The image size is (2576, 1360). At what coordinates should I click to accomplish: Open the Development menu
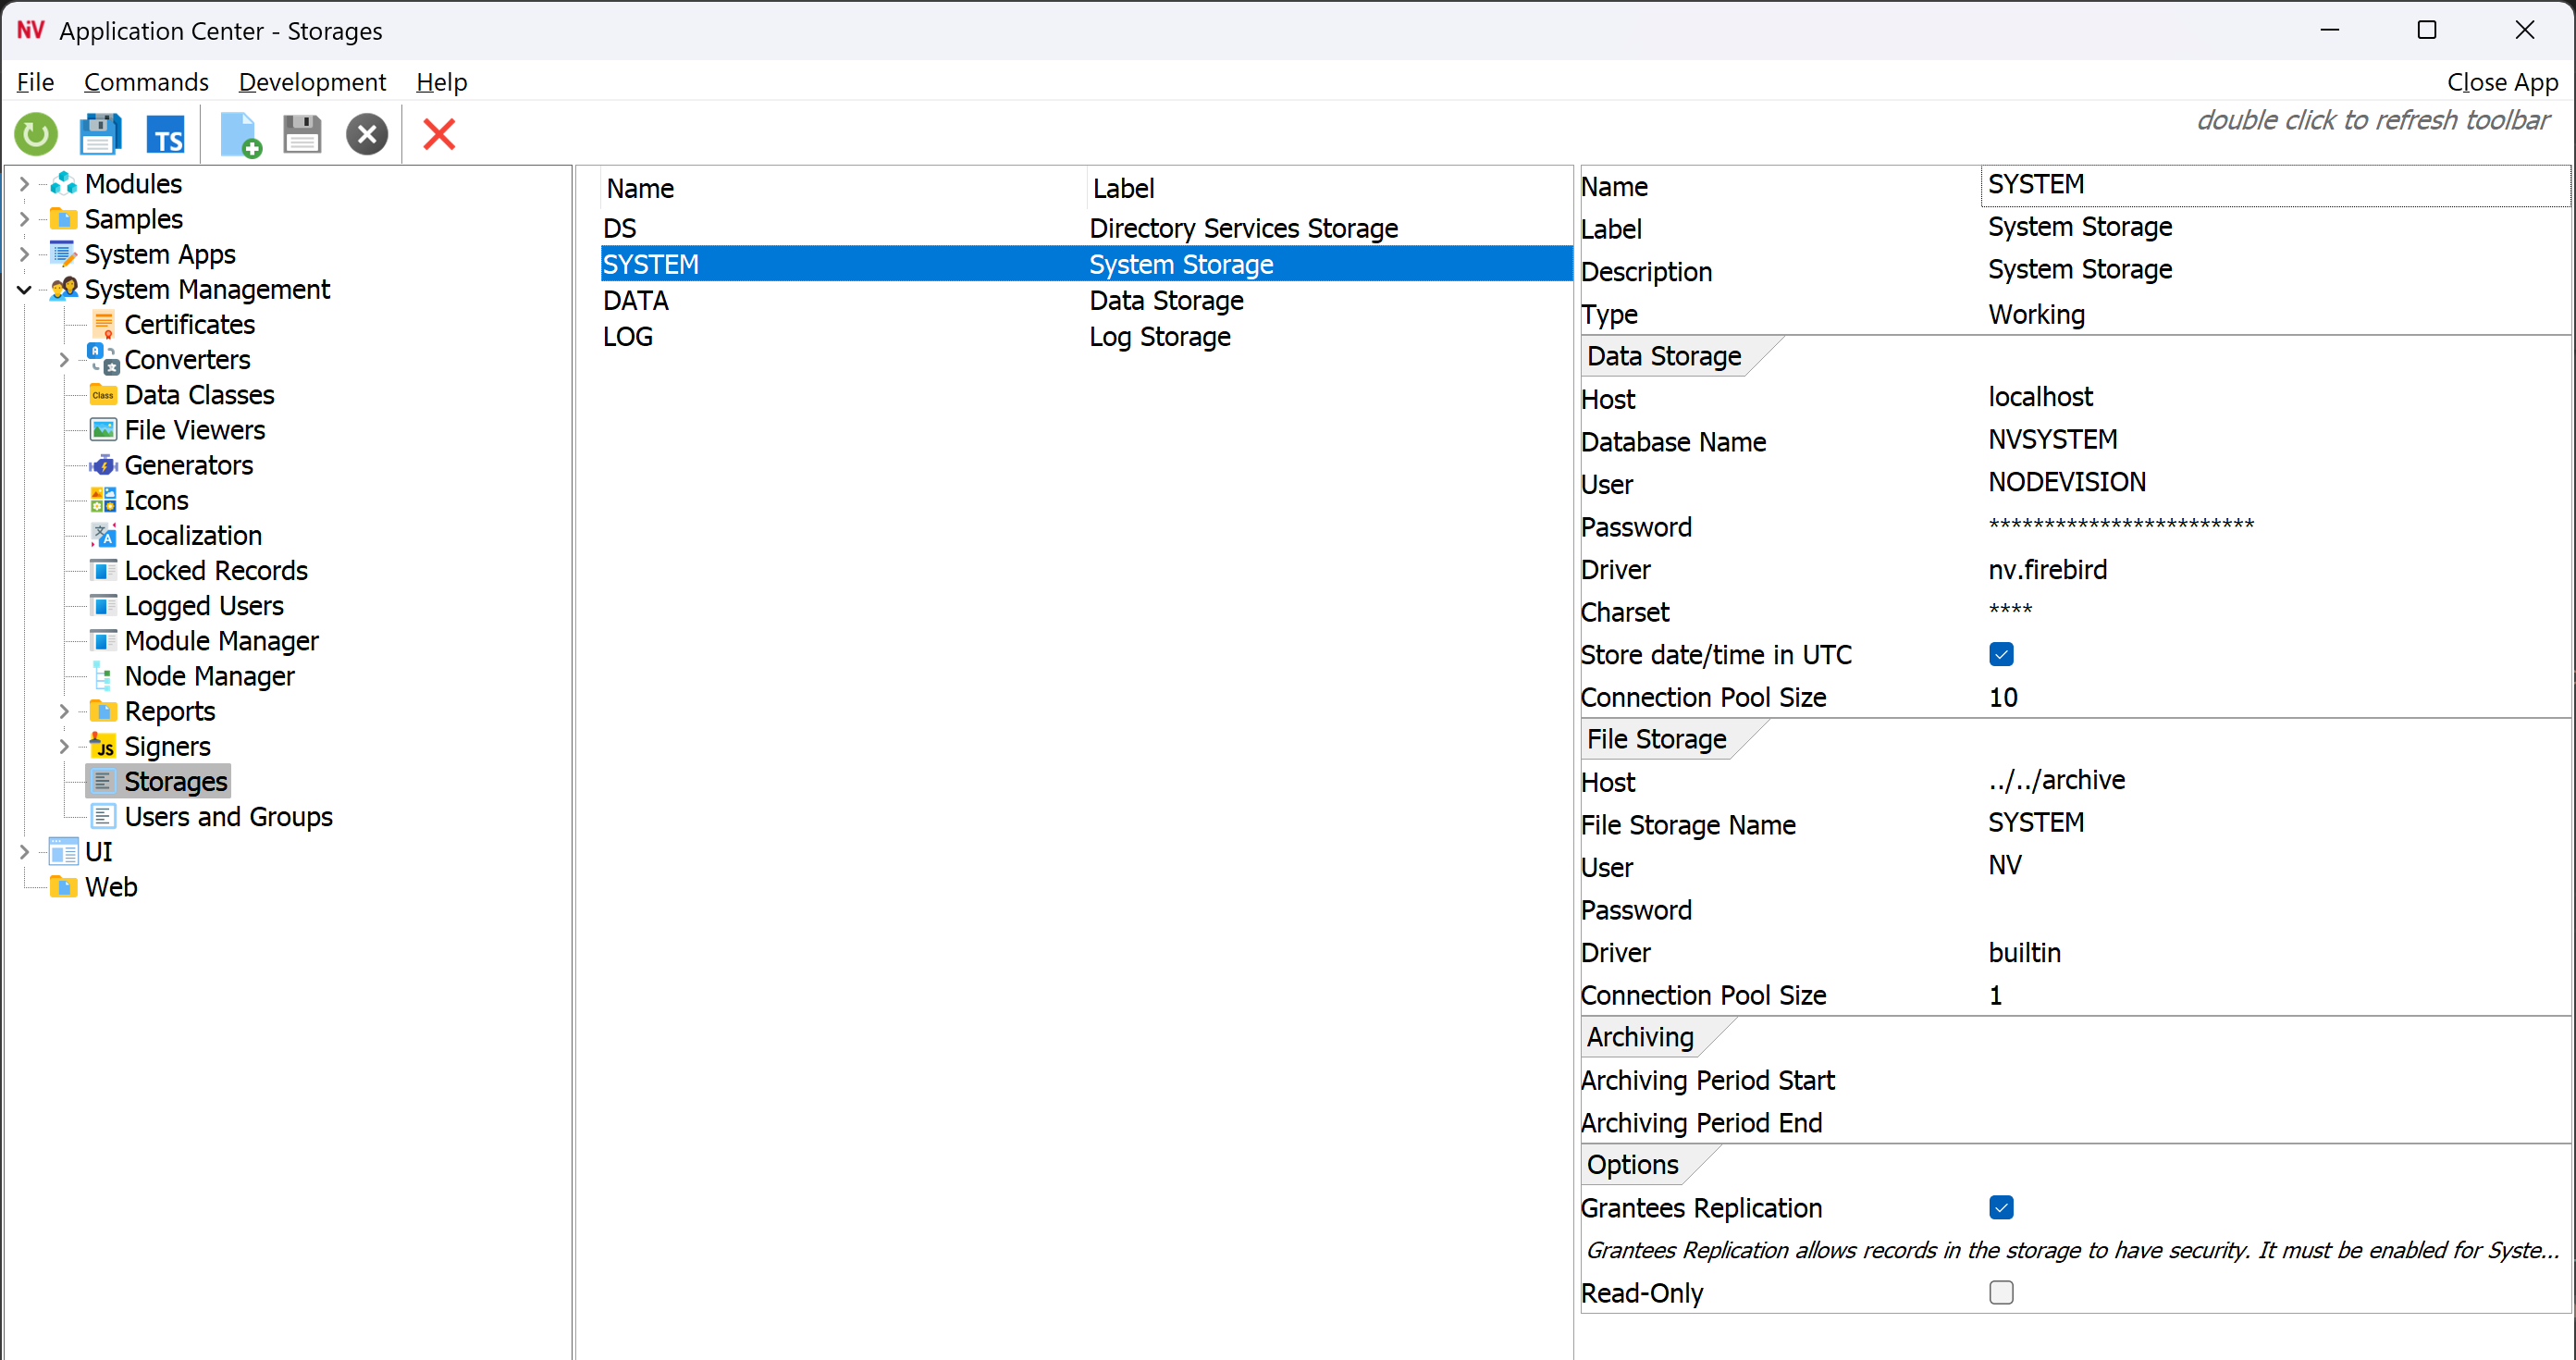click(312, 82)
